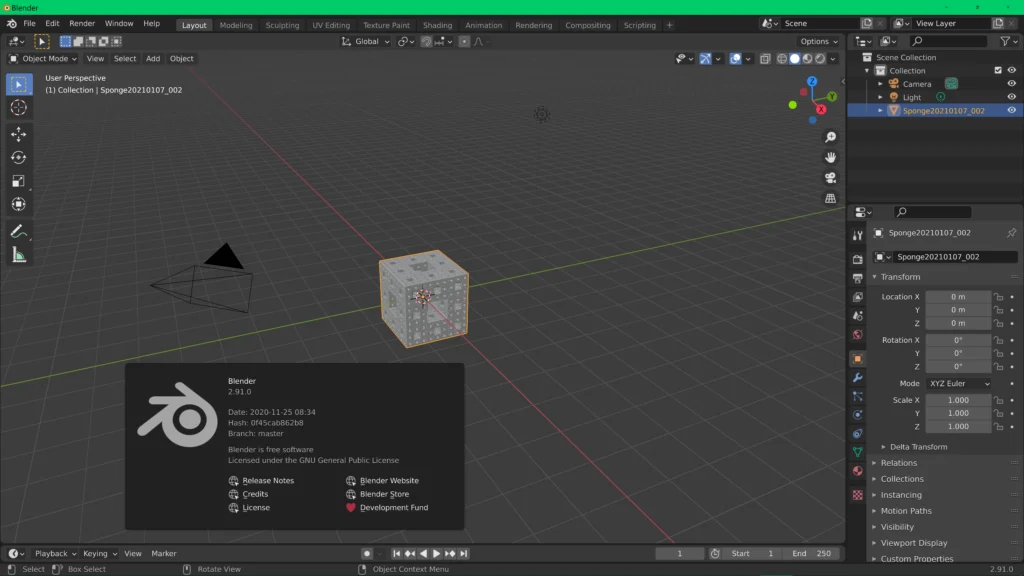This screenshot has height=576, width=1024.
Task: Hide the Light in outliner
Action: coord(1011,97)
